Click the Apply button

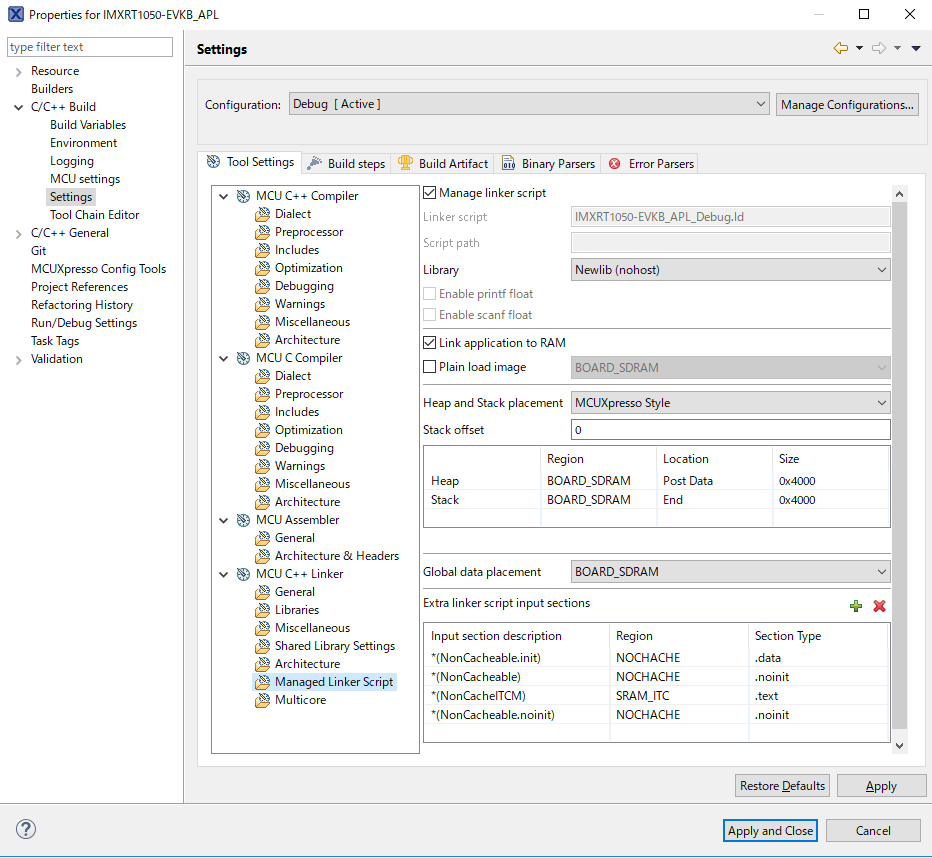pyautogui.click(x=881, y=786)
